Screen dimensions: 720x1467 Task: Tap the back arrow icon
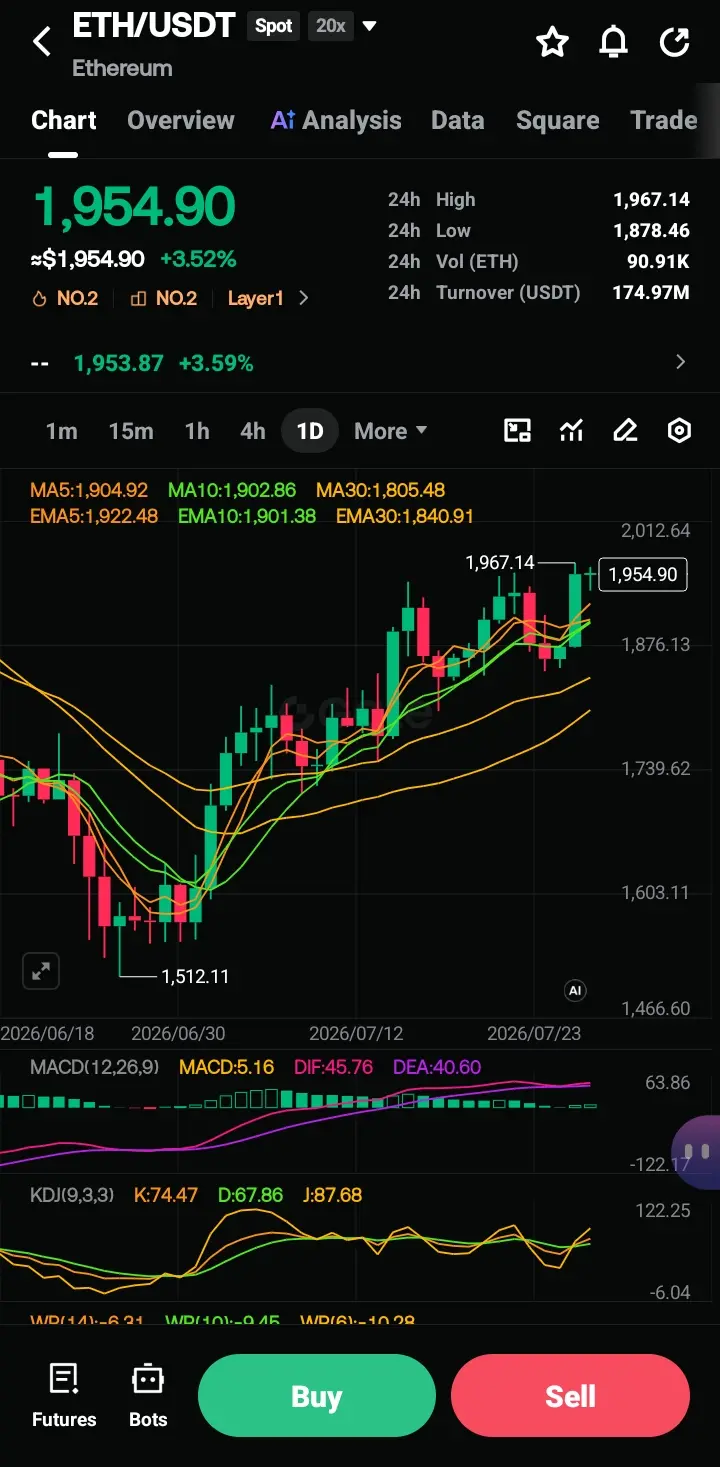click(42, 42)
